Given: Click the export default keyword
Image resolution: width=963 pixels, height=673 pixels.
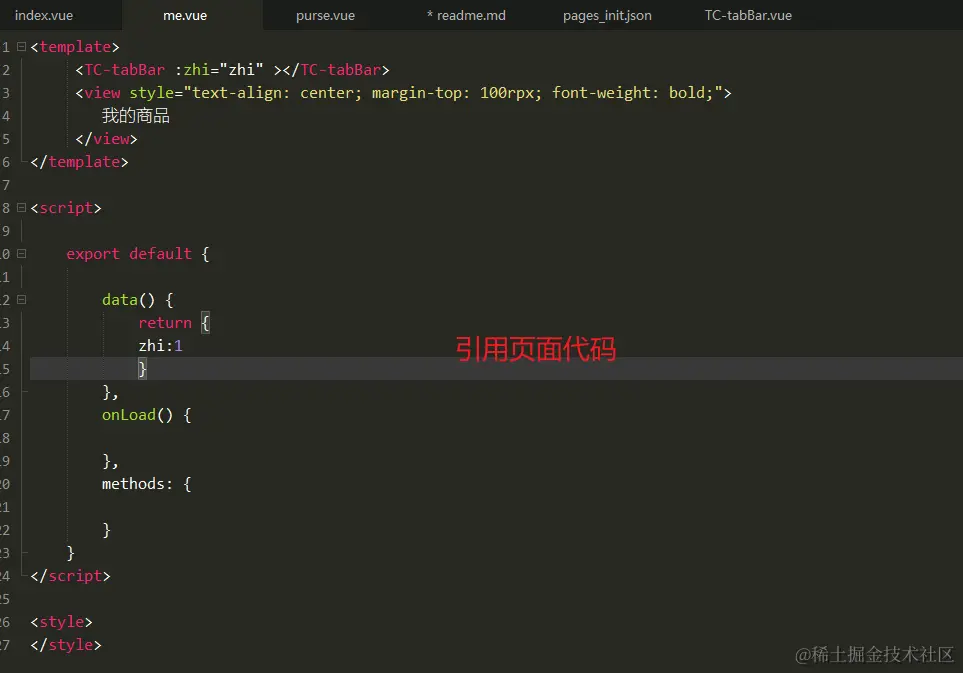Looking at the screenshot, I should pyautogui.click(x=129, y=254).
